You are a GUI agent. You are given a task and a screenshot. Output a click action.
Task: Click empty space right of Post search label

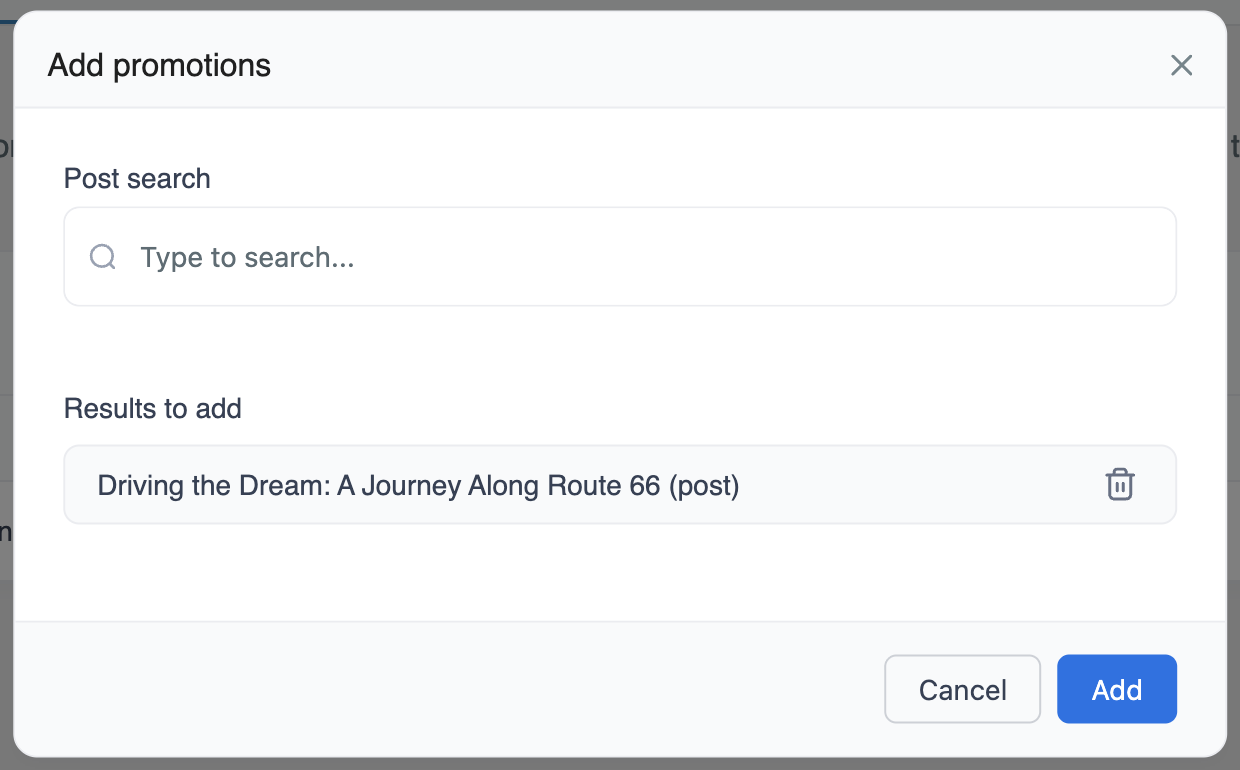[x=700, y=179]
